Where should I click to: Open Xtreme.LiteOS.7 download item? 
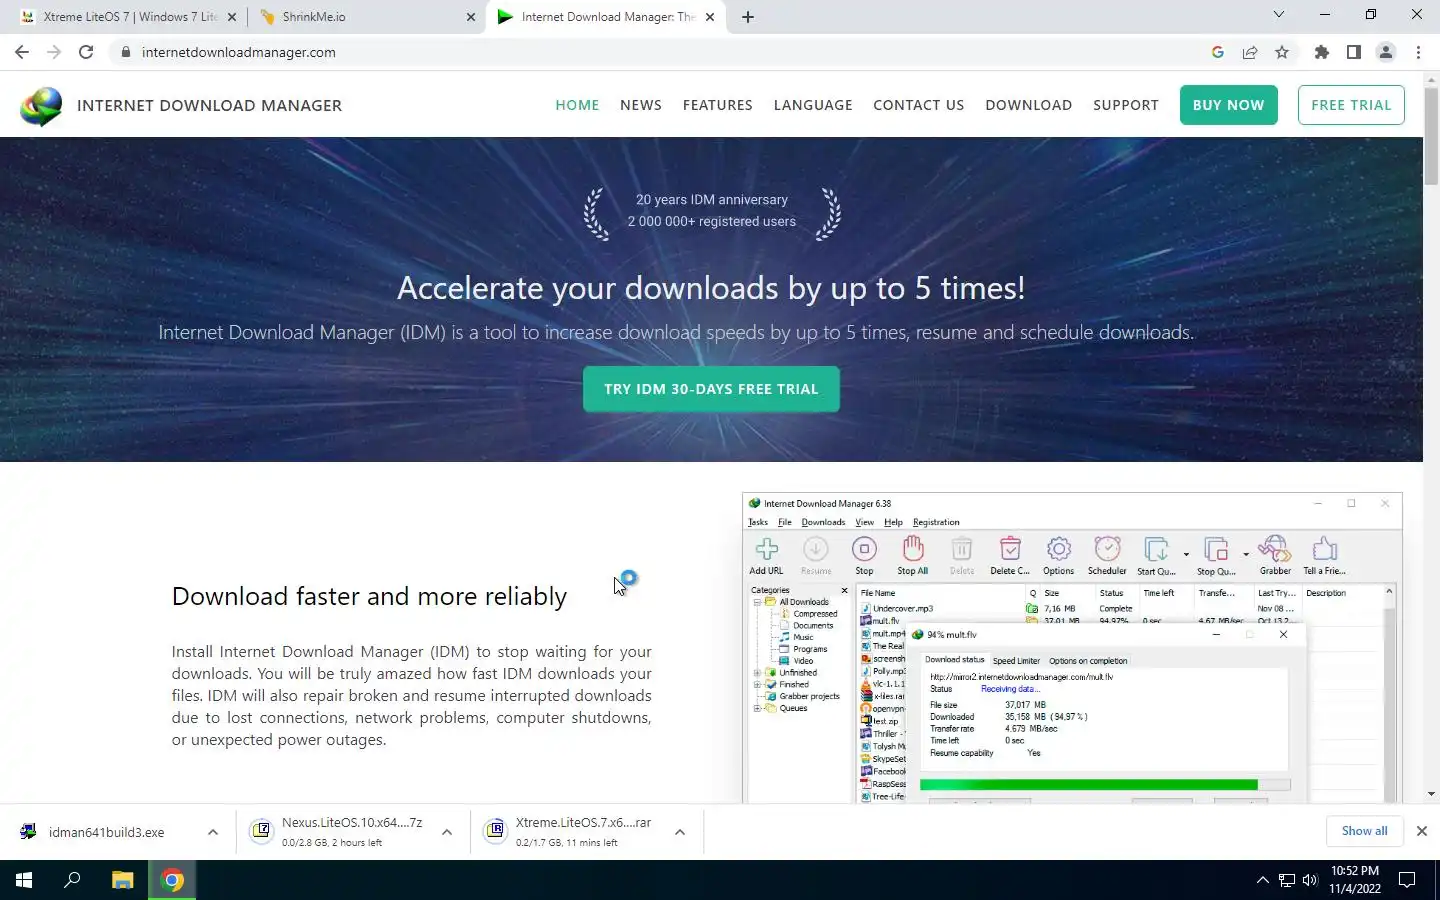584,832
